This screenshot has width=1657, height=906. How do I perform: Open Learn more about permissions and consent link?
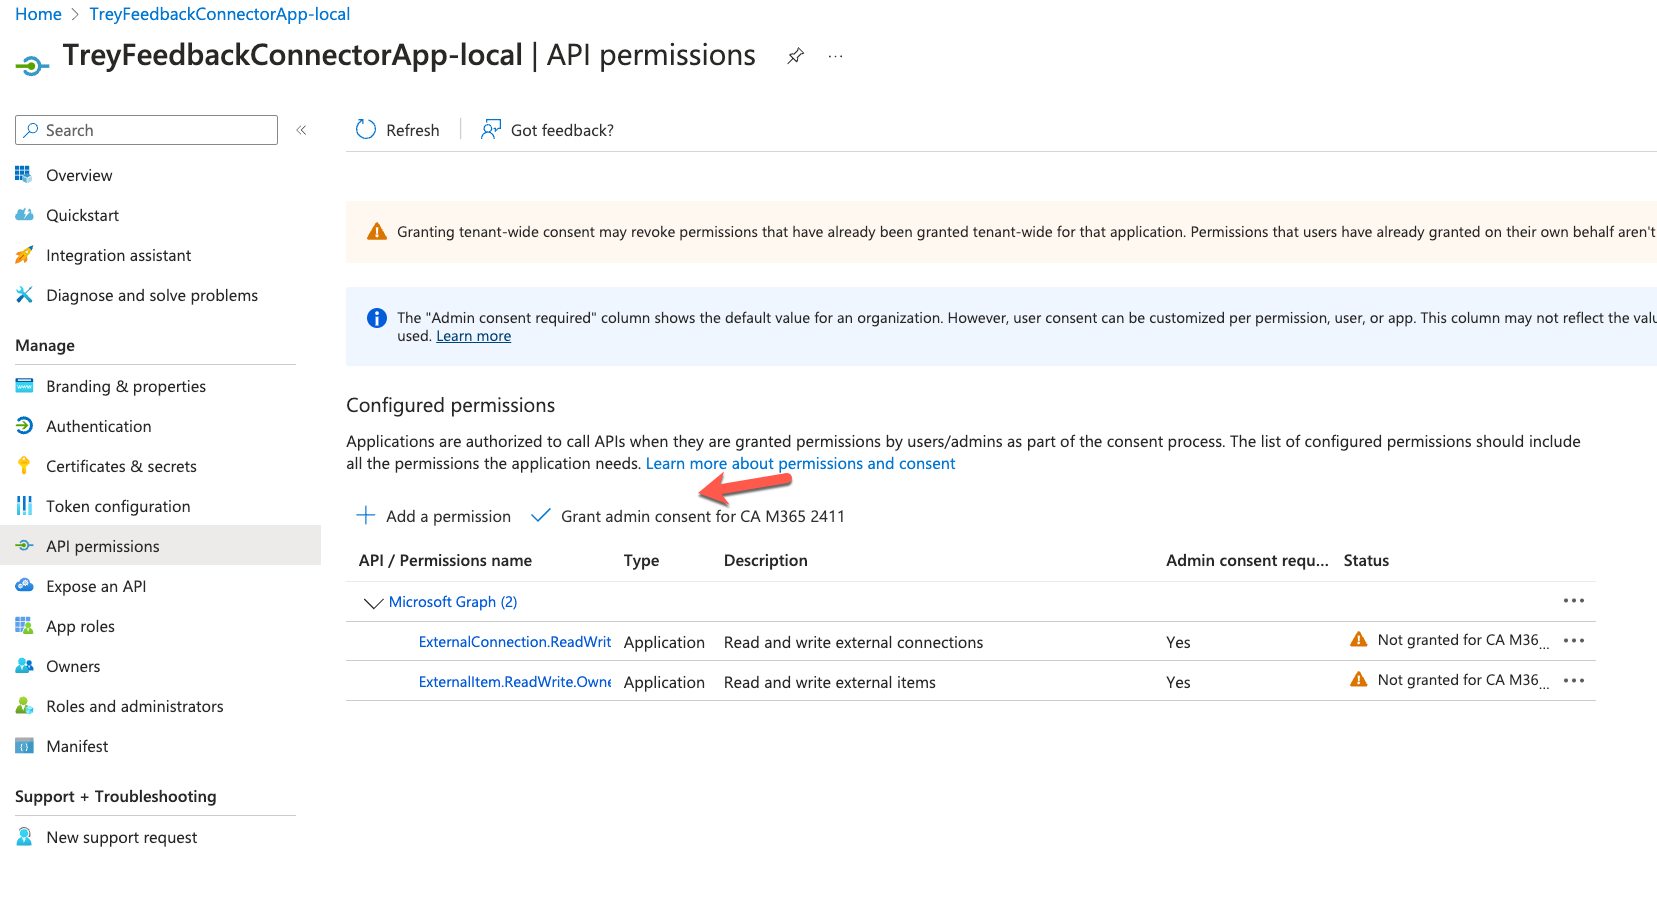800,463
